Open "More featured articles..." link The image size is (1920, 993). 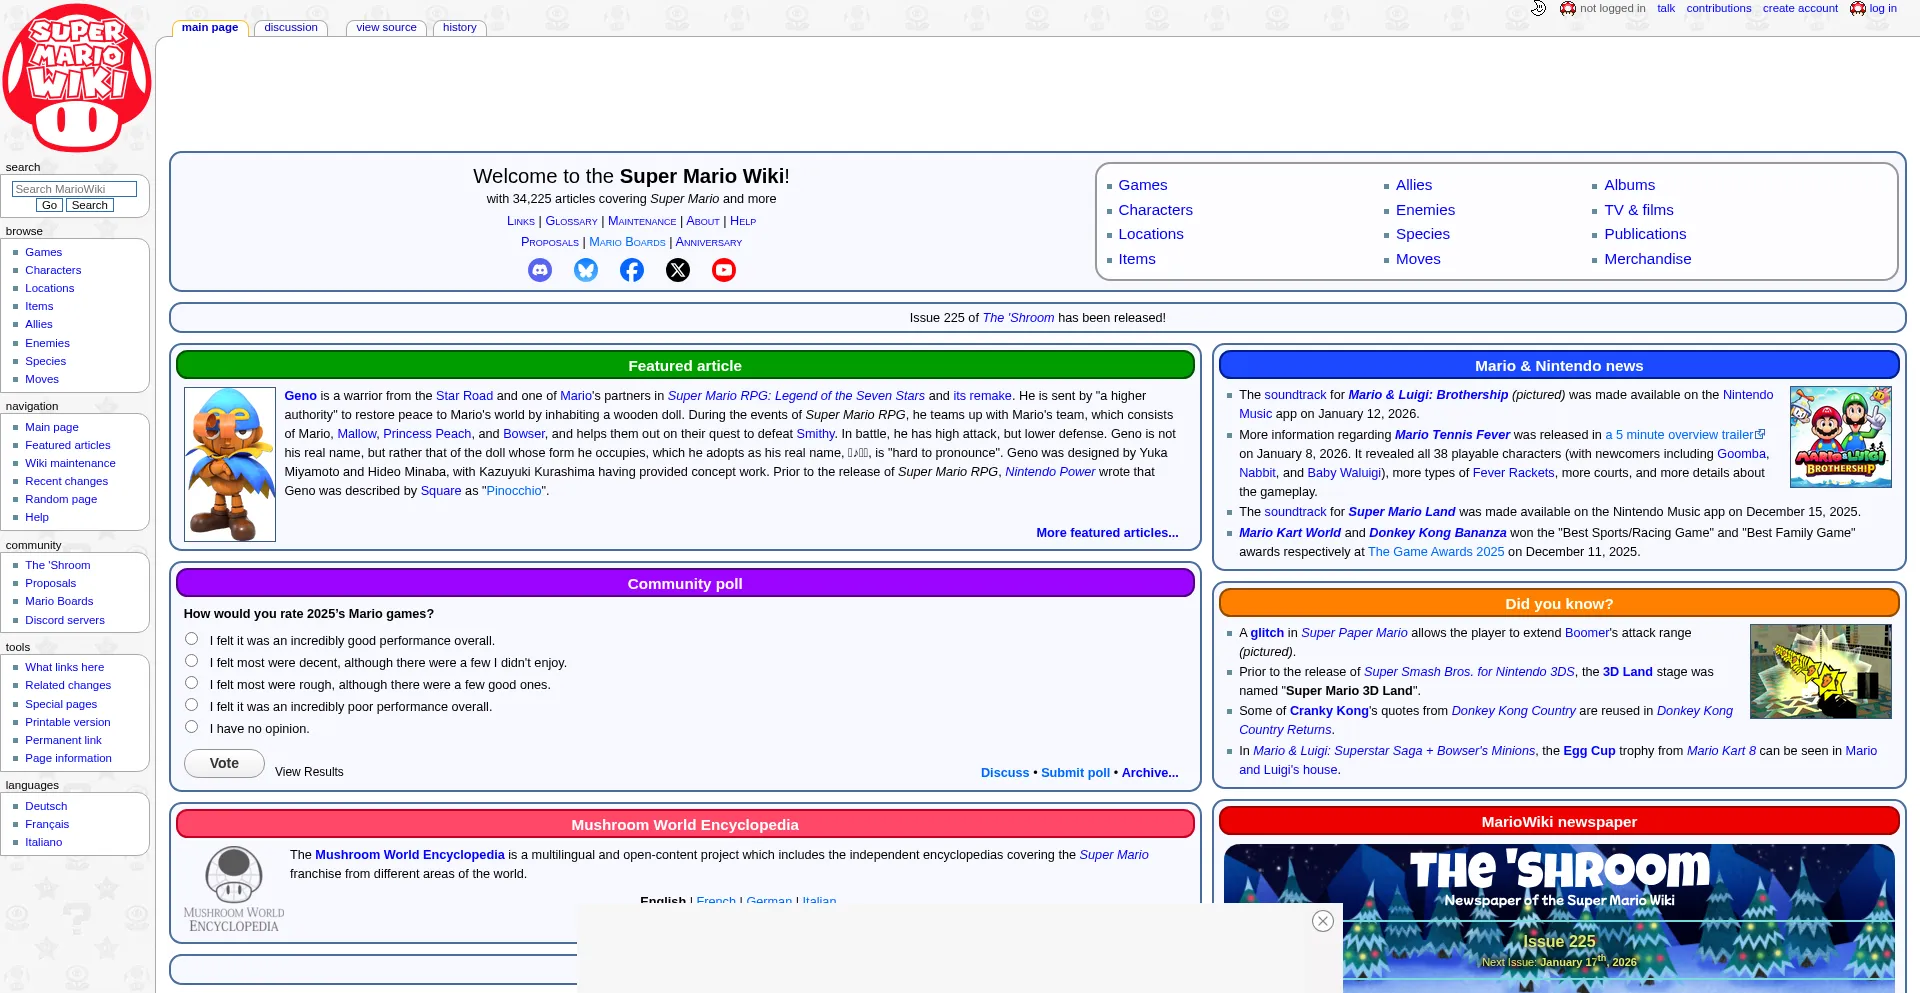pos(1106,533)
